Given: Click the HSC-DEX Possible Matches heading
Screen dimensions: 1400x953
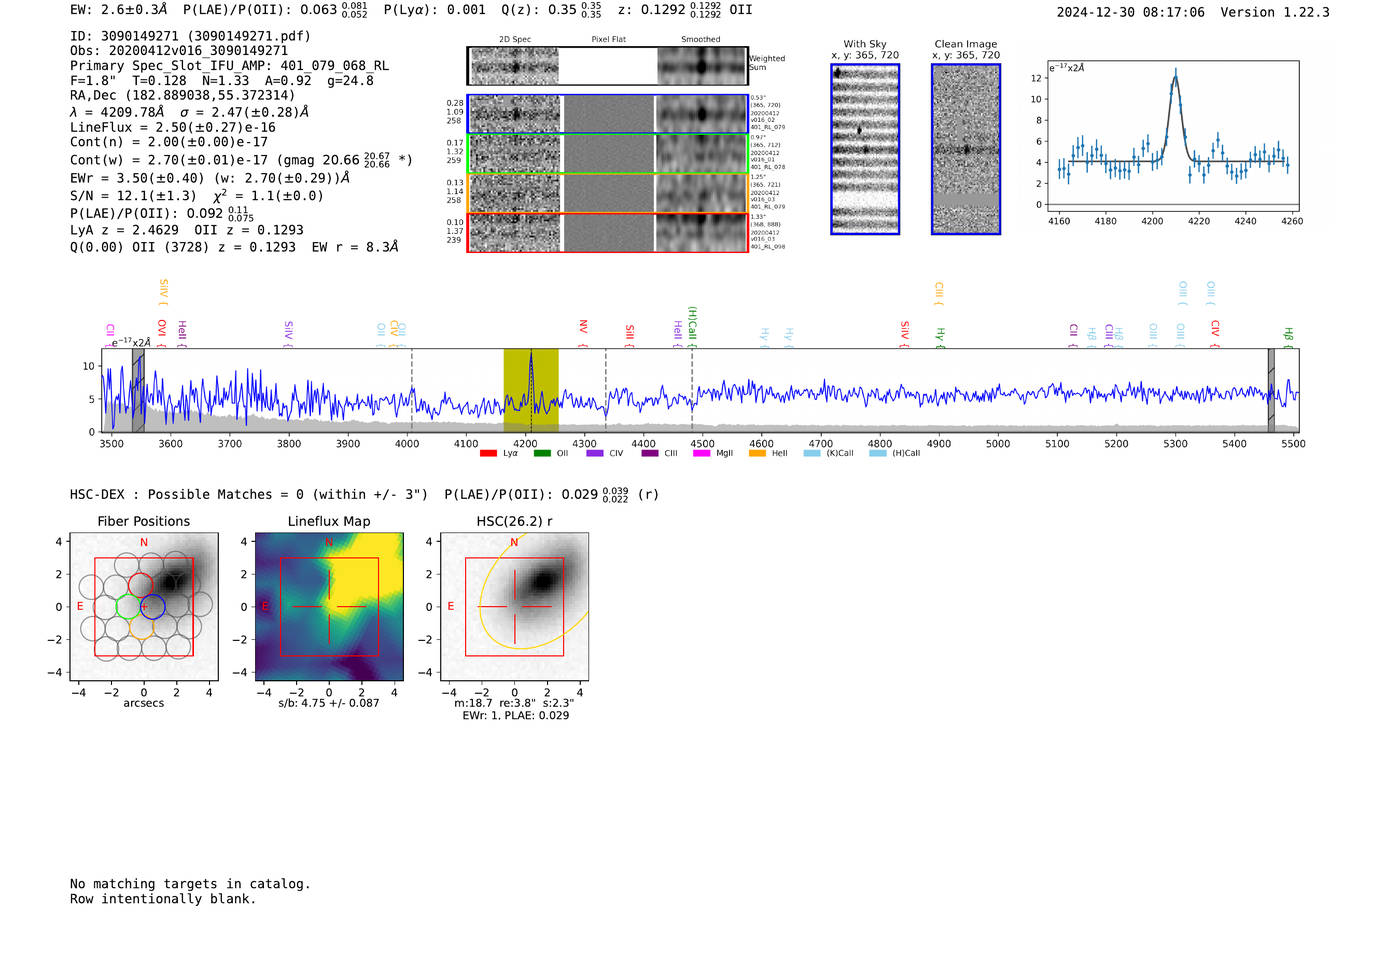Looking at the screenshot, I should click(x=249, y=495).
